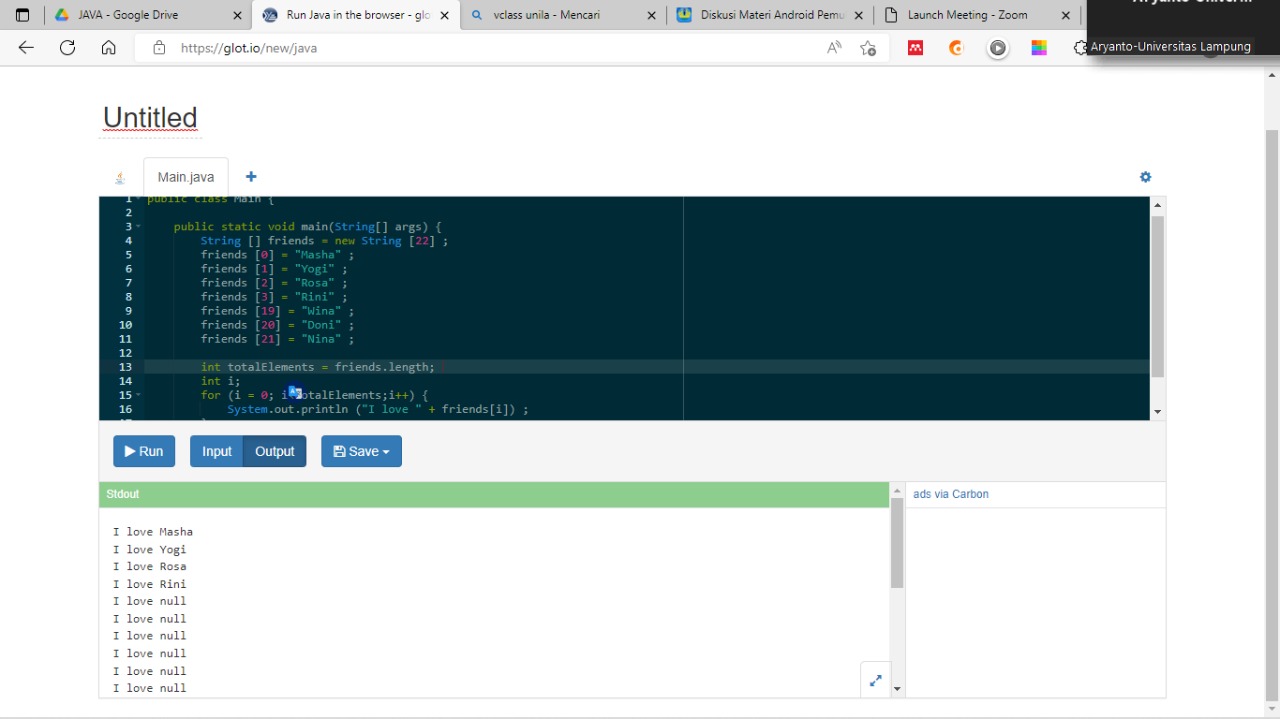
Task: Collapse the for-loop fold on line 15
Action: 139,395
